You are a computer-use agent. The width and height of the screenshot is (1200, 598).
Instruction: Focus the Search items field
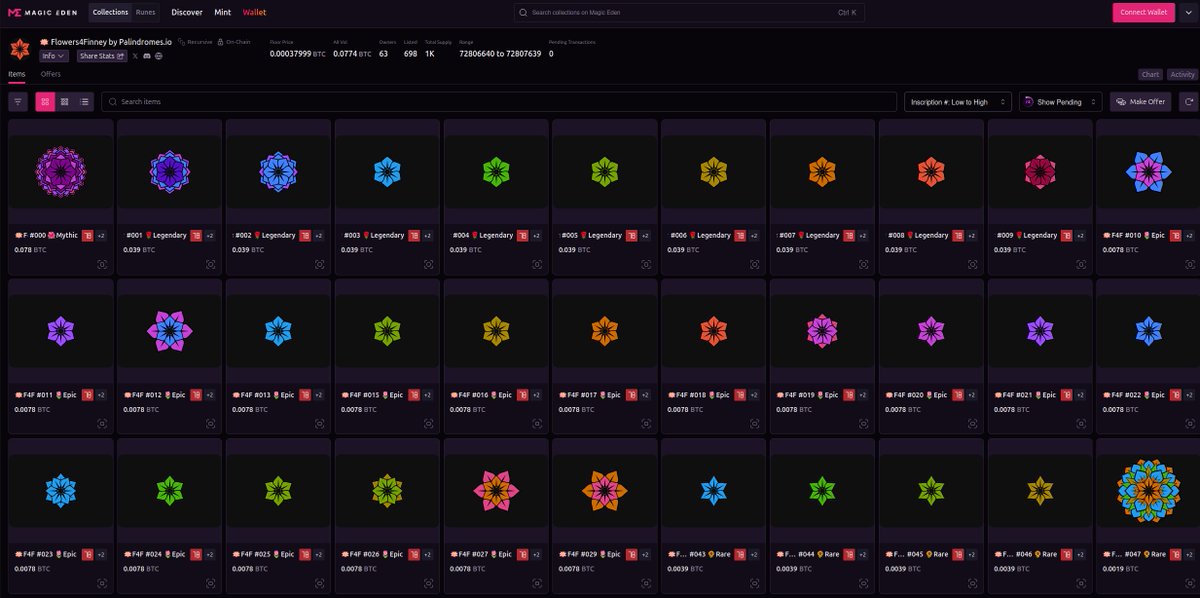point(499,102)
